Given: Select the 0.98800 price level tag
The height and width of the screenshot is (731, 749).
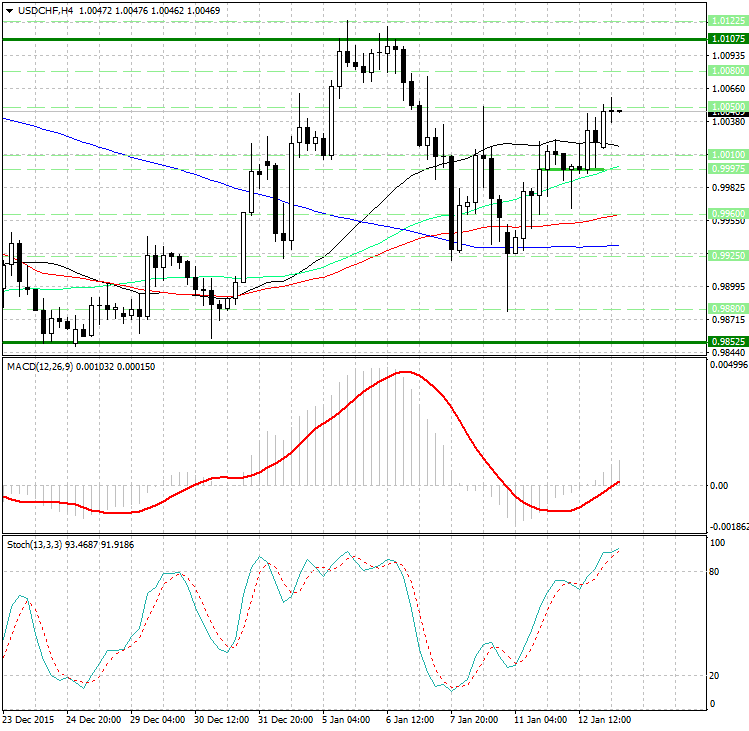Looking at the screenshot, I should [x=726, y=308].
